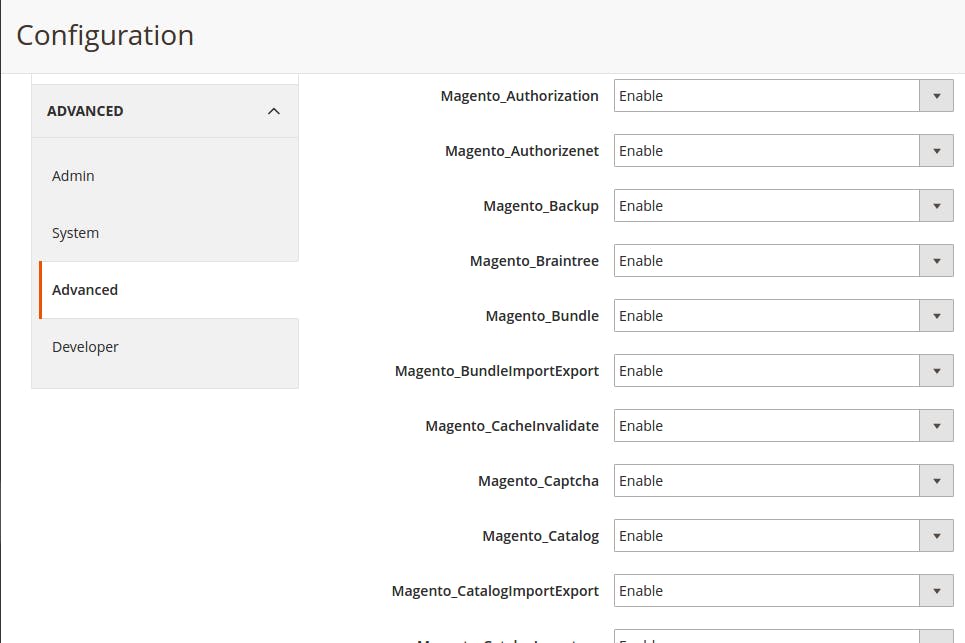Open Magento_Backup Enable dropdown
Image resolution: width=965 pixels, height=643 pixels.
click(x=783, y=206)
